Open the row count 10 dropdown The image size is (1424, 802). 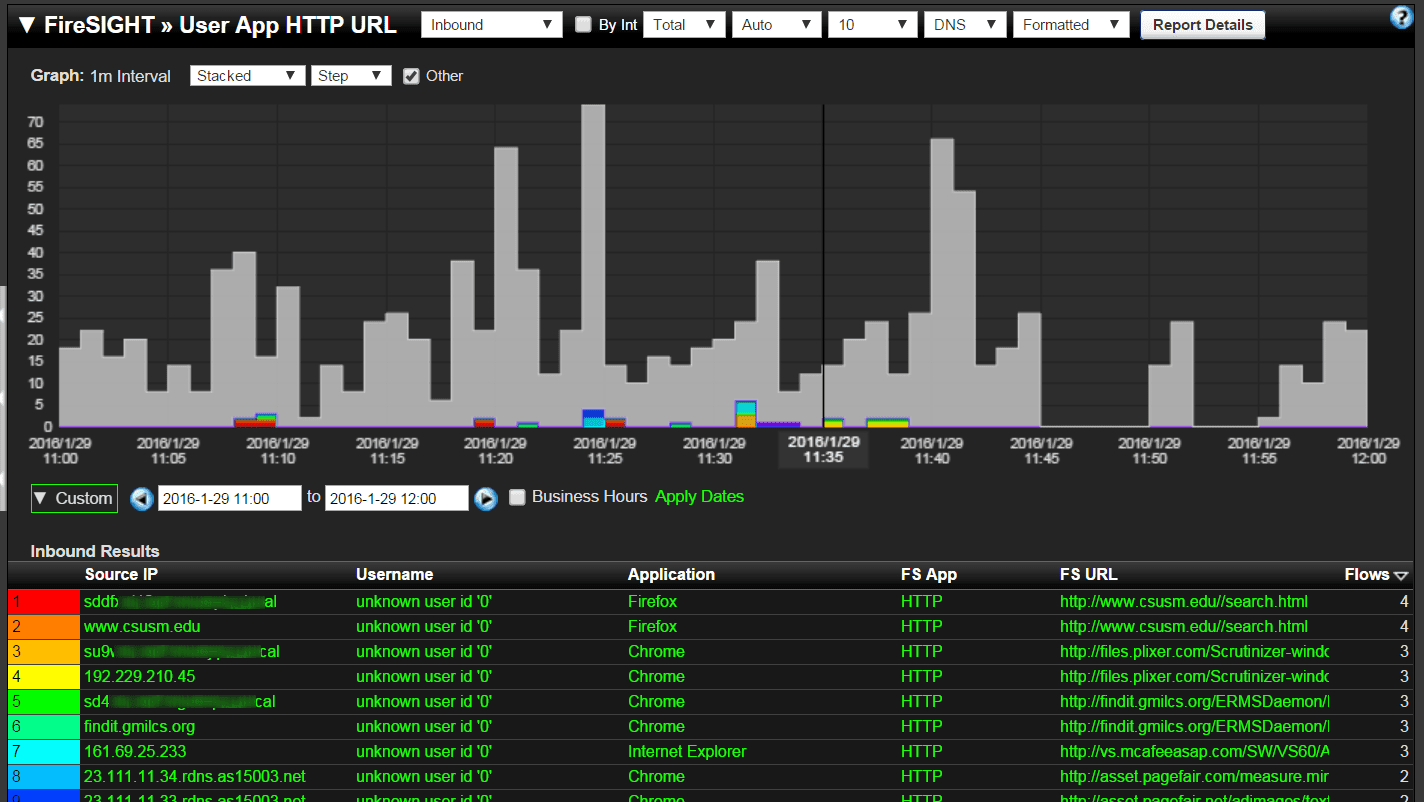(x=873, y=25)
